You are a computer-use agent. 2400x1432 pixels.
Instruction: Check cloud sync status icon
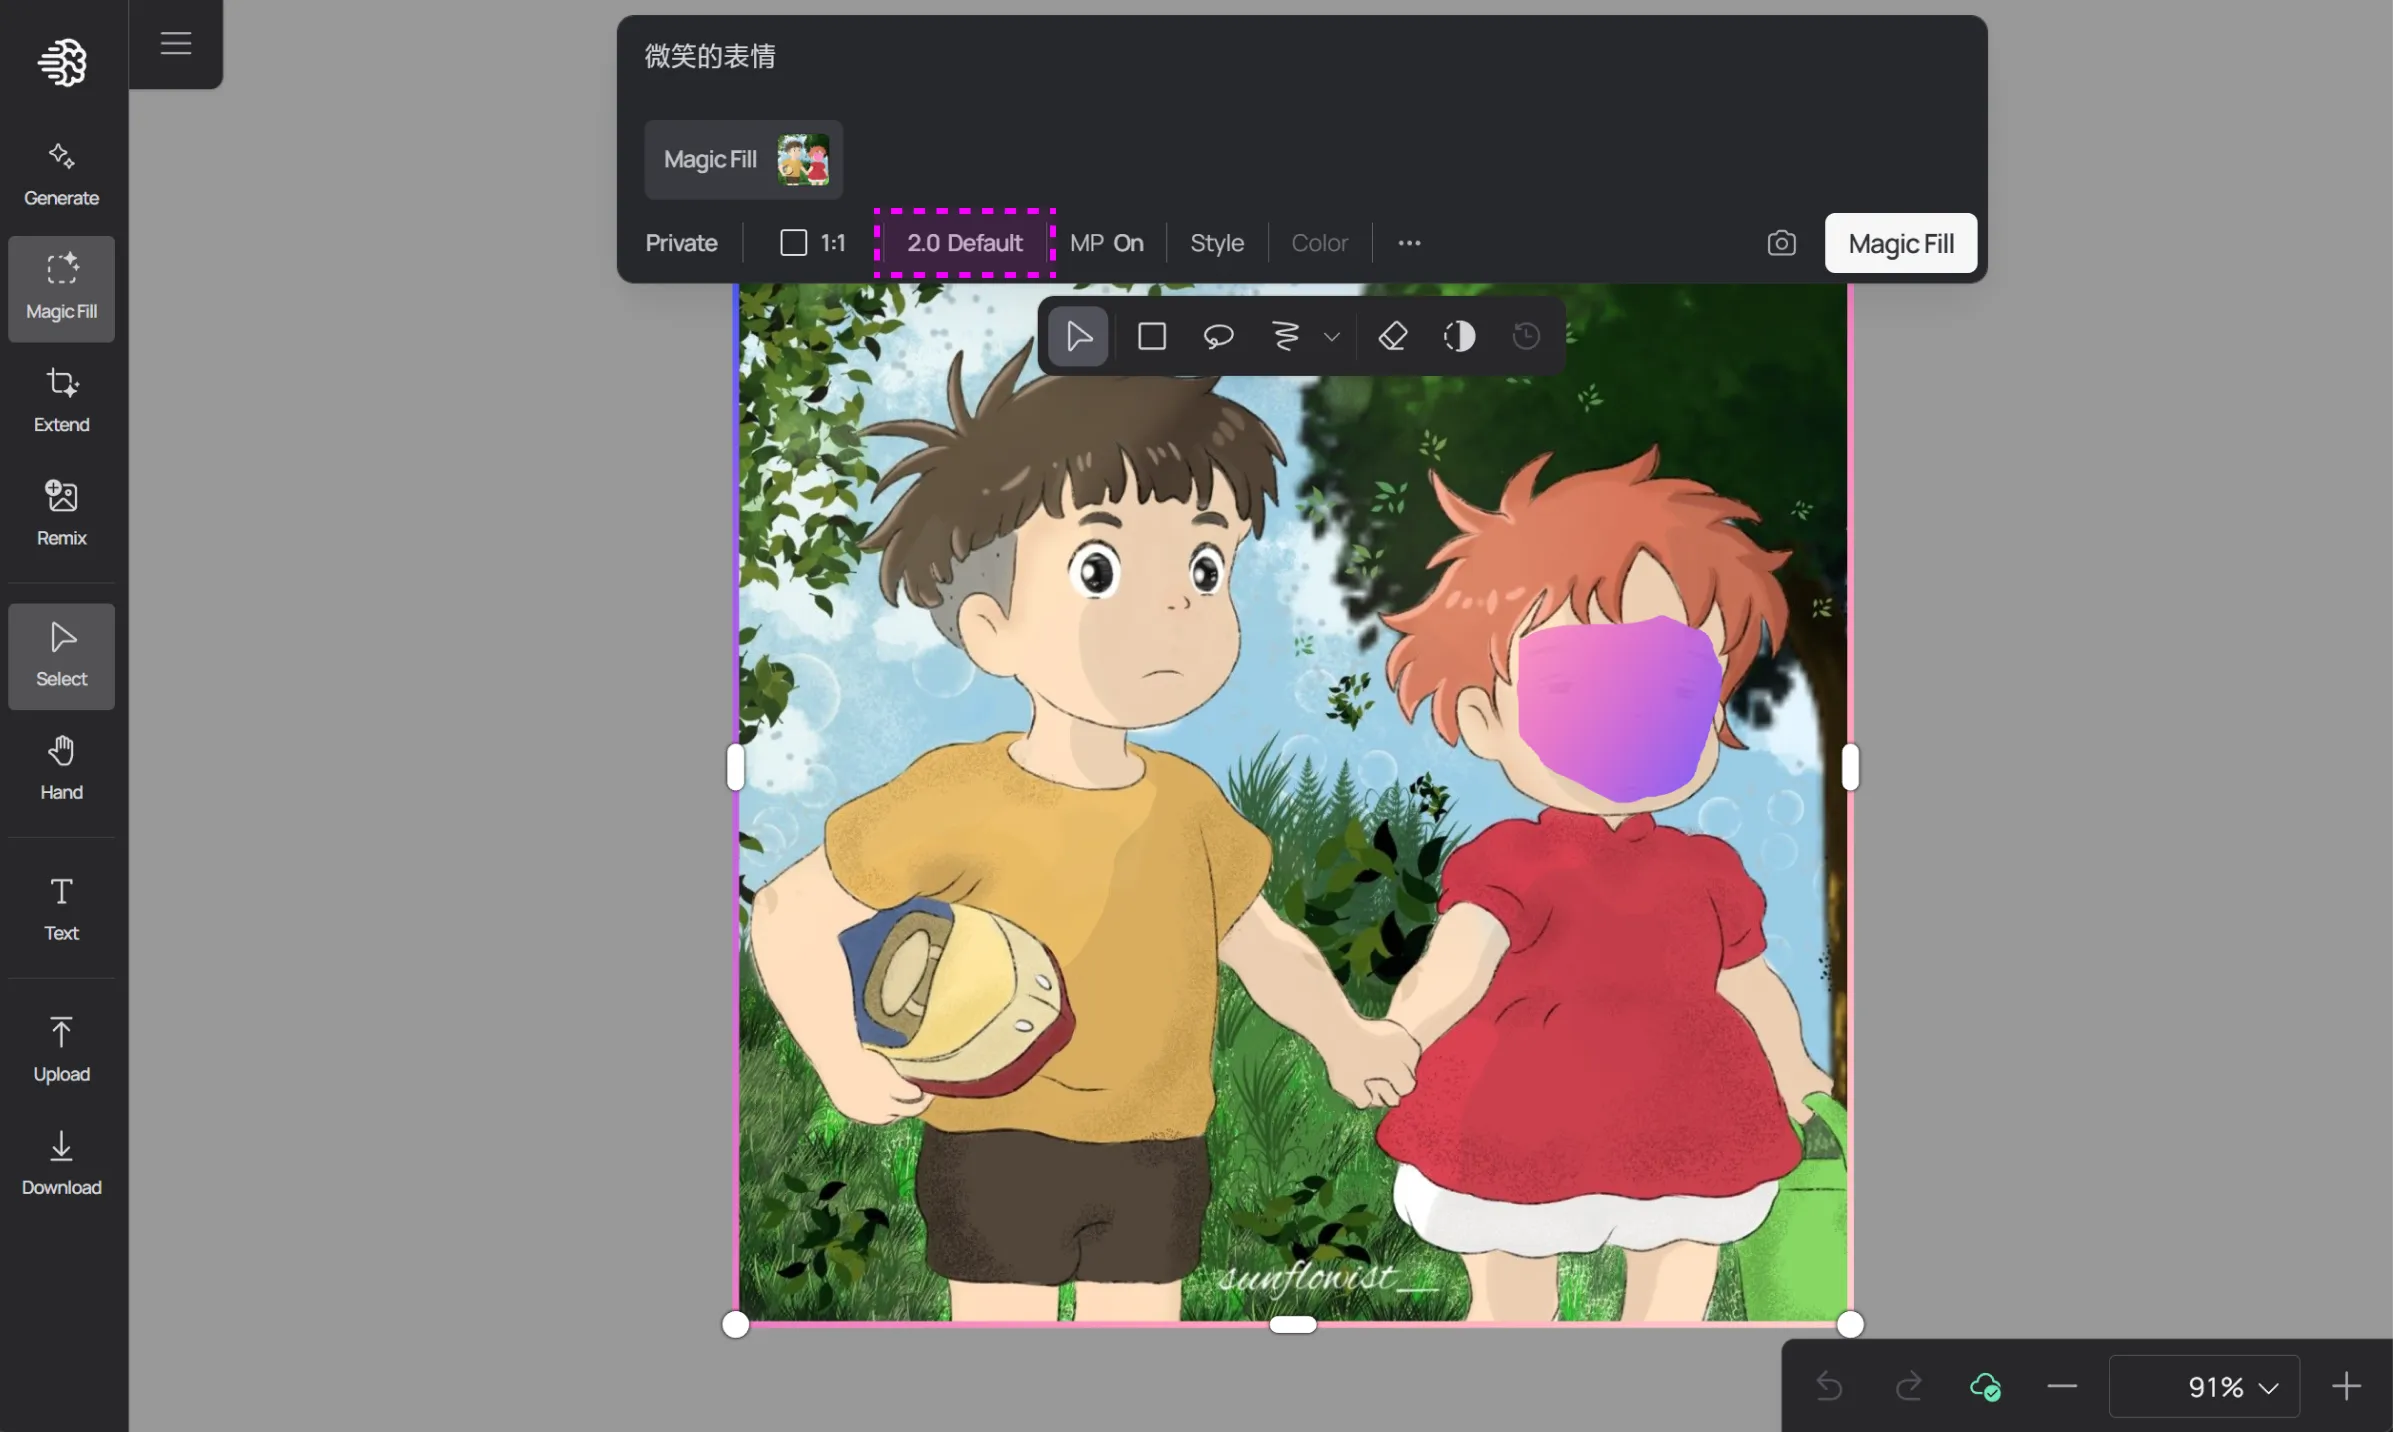[x=1985, y=1387]
